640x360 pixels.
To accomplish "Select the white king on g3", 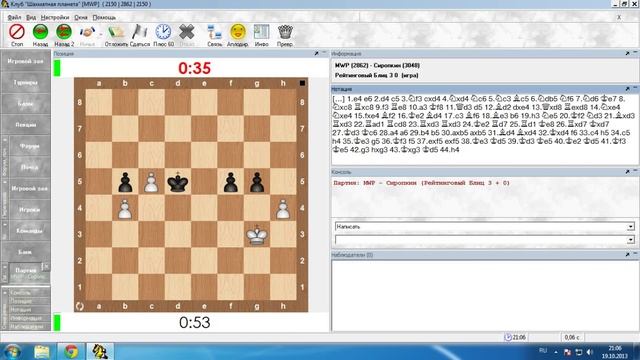I will tap(257, 234).
